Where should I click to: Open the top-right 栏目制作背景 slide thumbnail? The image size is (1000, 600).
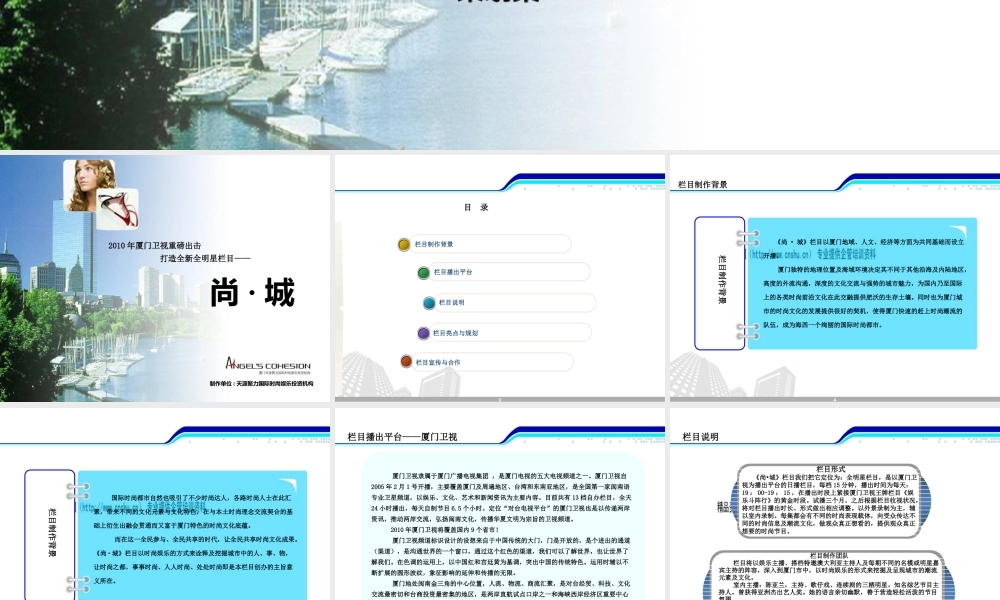click(x=835, y=279)
